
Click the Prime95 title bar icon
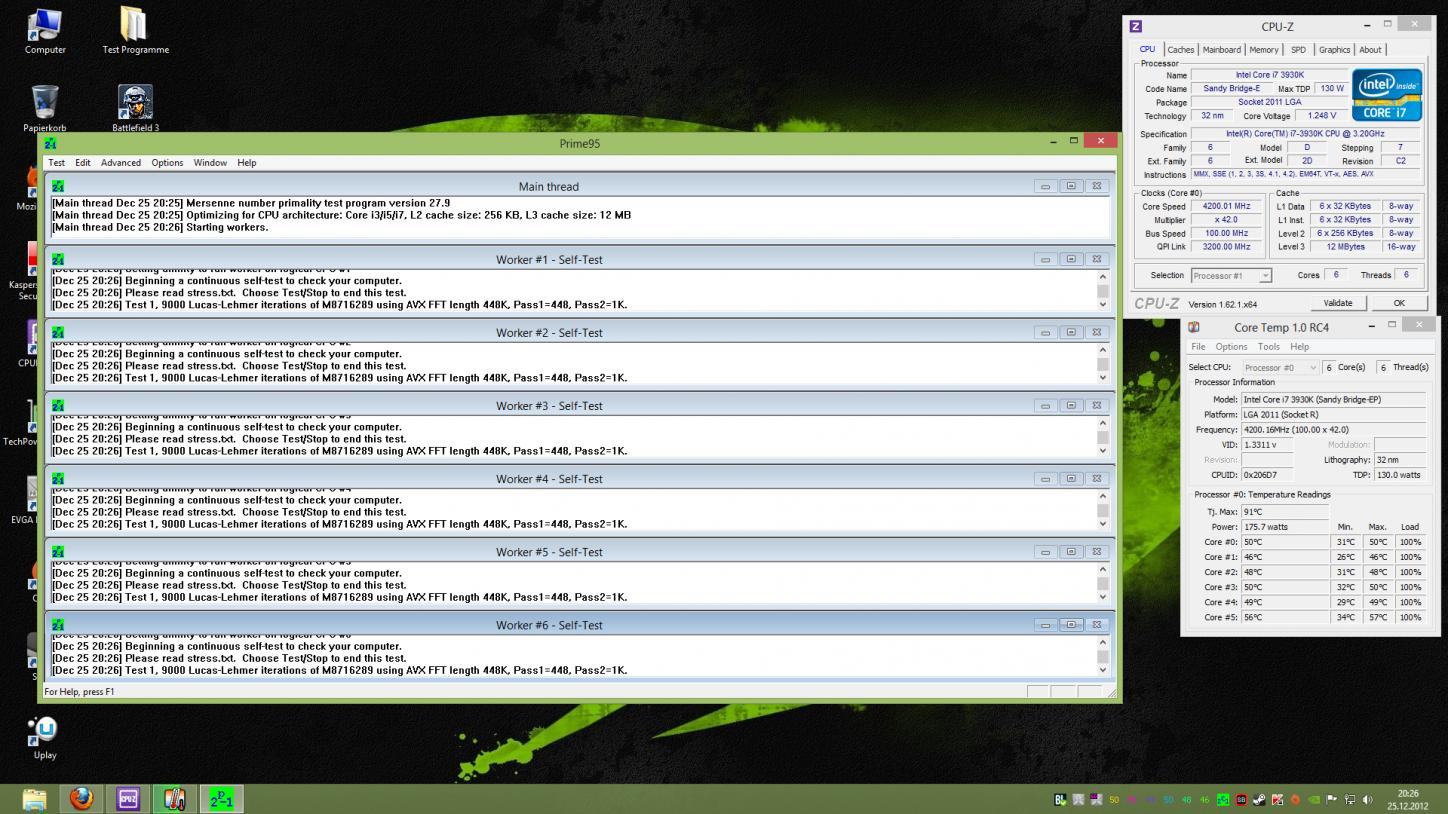coord(51,143)
